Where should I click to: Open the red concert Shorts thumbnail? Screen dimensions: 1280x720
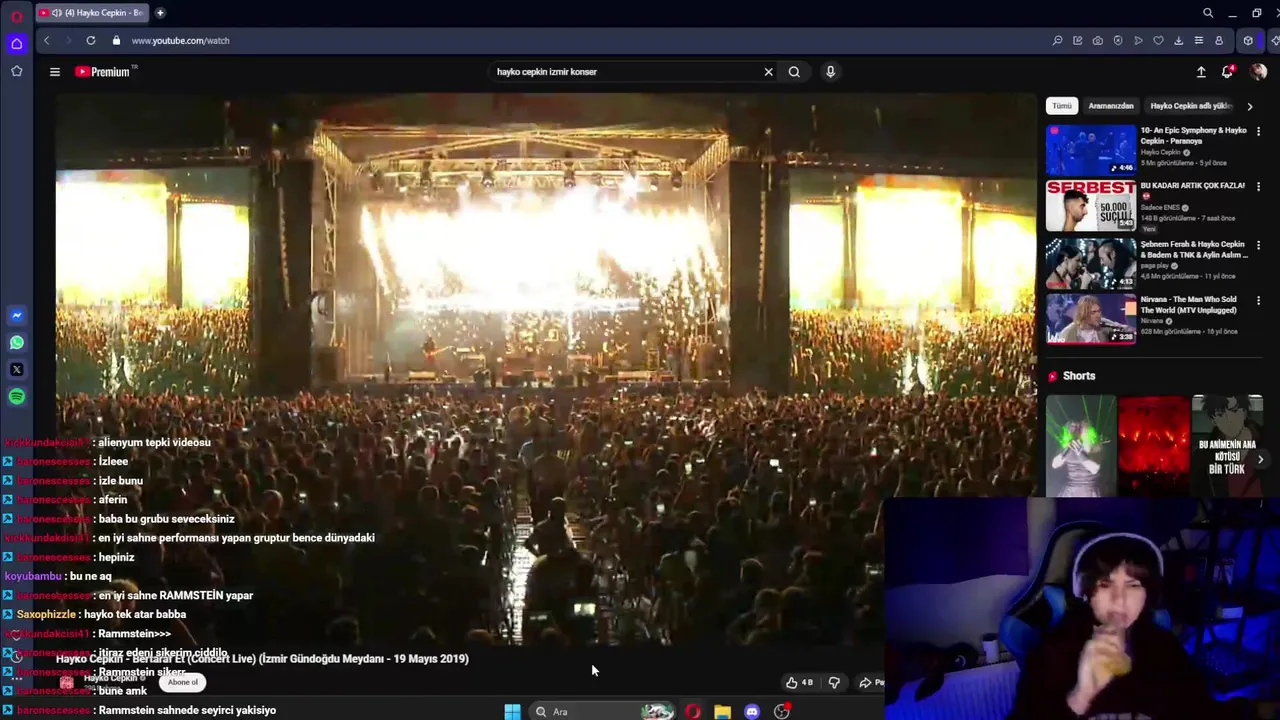[x=1154, y=446]
